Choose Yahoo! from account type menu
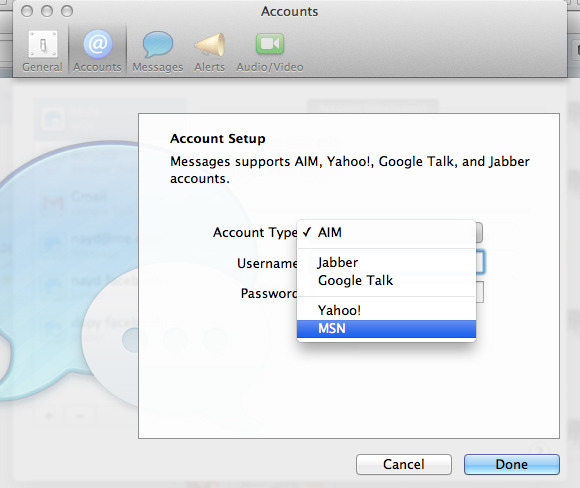The height and width of the screenshot is (488, 580). [x=386, y=310]
